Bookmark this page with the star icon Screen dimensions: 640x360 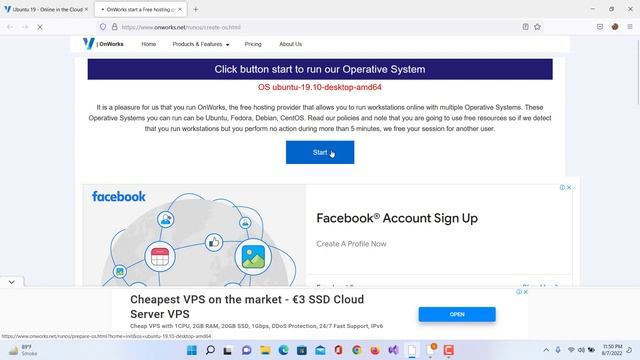538,27
